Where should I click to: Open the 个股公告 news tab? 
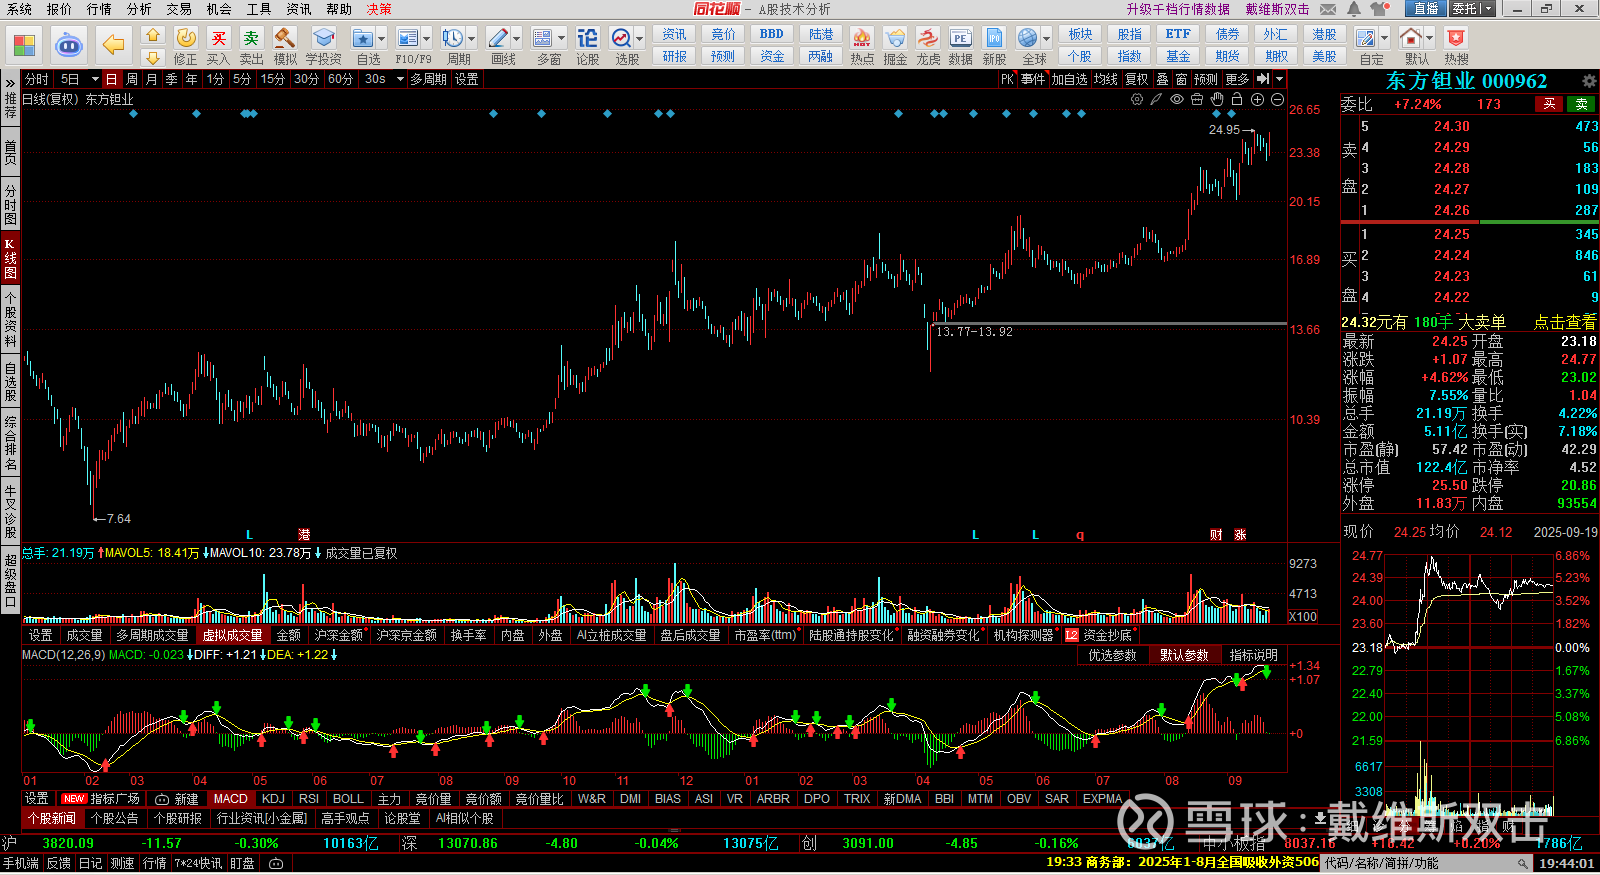(115, 818)
